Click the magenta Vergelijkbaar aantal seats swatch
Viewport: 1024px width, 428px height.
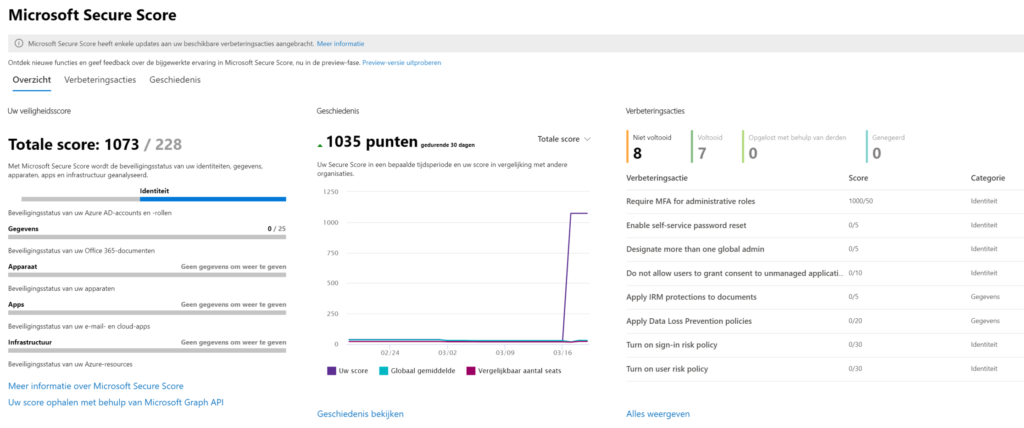(x=470, y=370)
